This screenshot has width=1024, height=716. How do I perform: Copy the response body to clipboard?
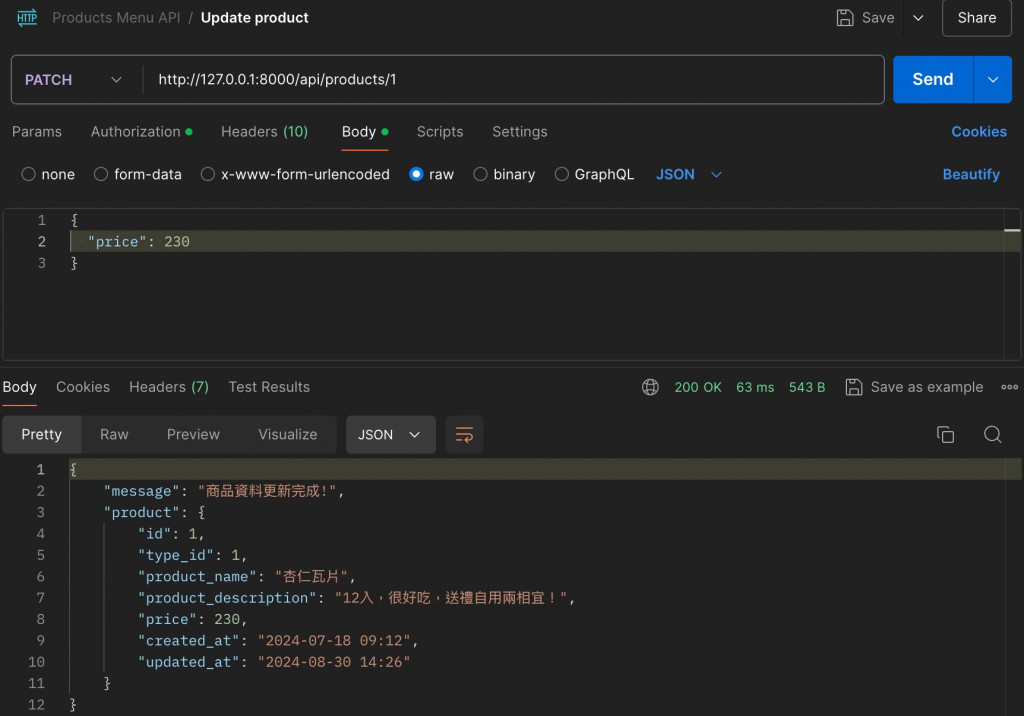click(x=945, y=434)
